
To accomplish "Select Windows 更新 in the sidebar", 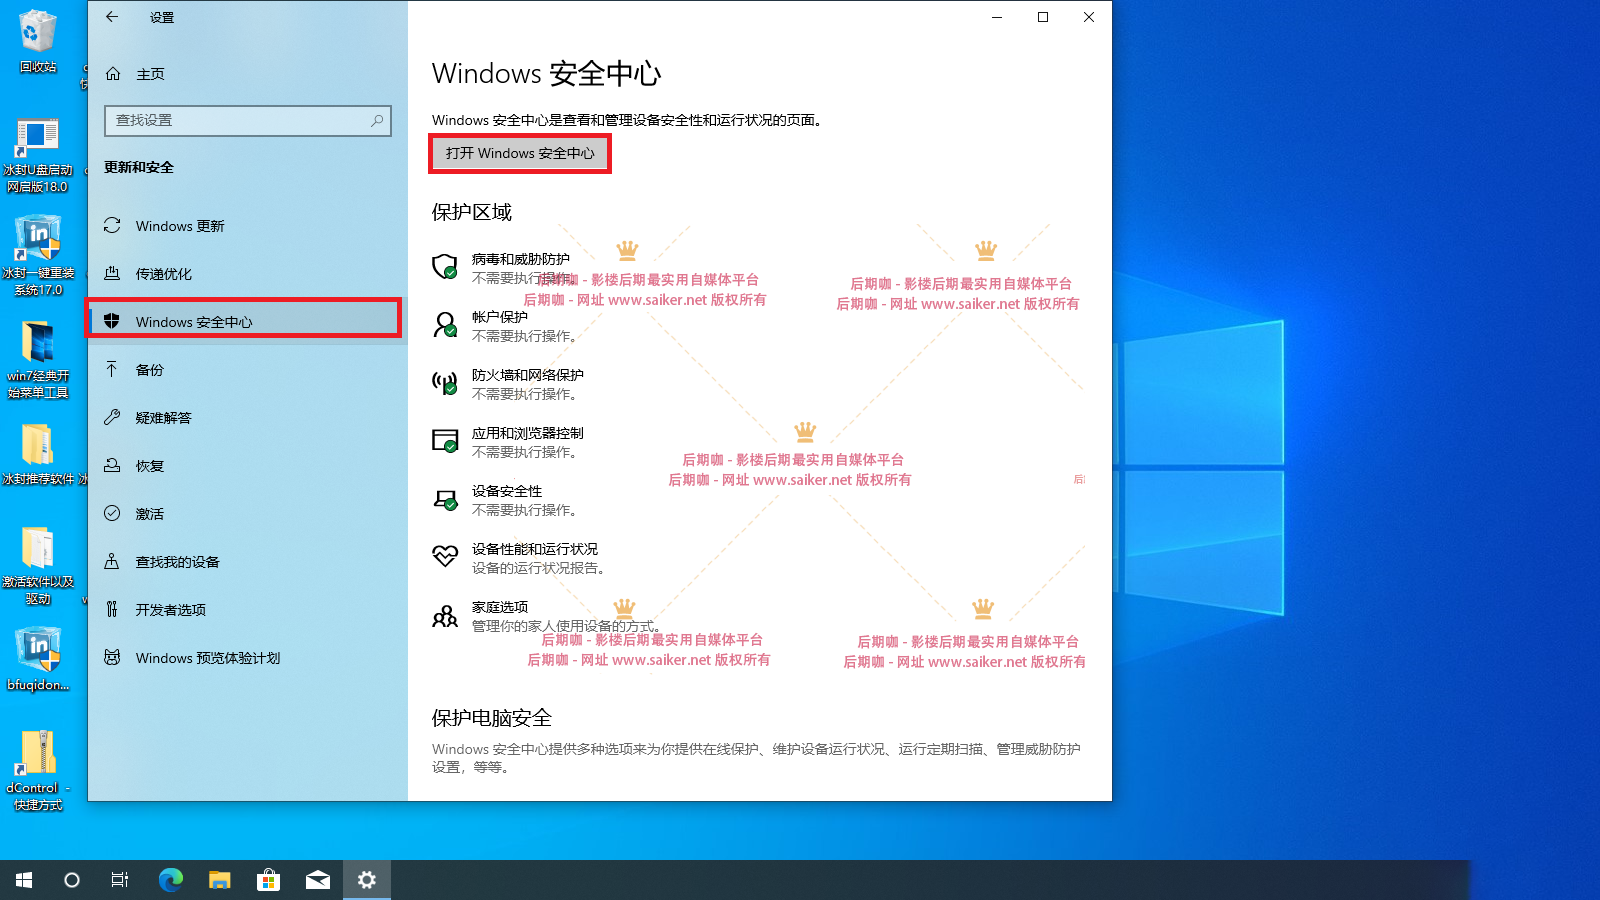I will (248, 226).
